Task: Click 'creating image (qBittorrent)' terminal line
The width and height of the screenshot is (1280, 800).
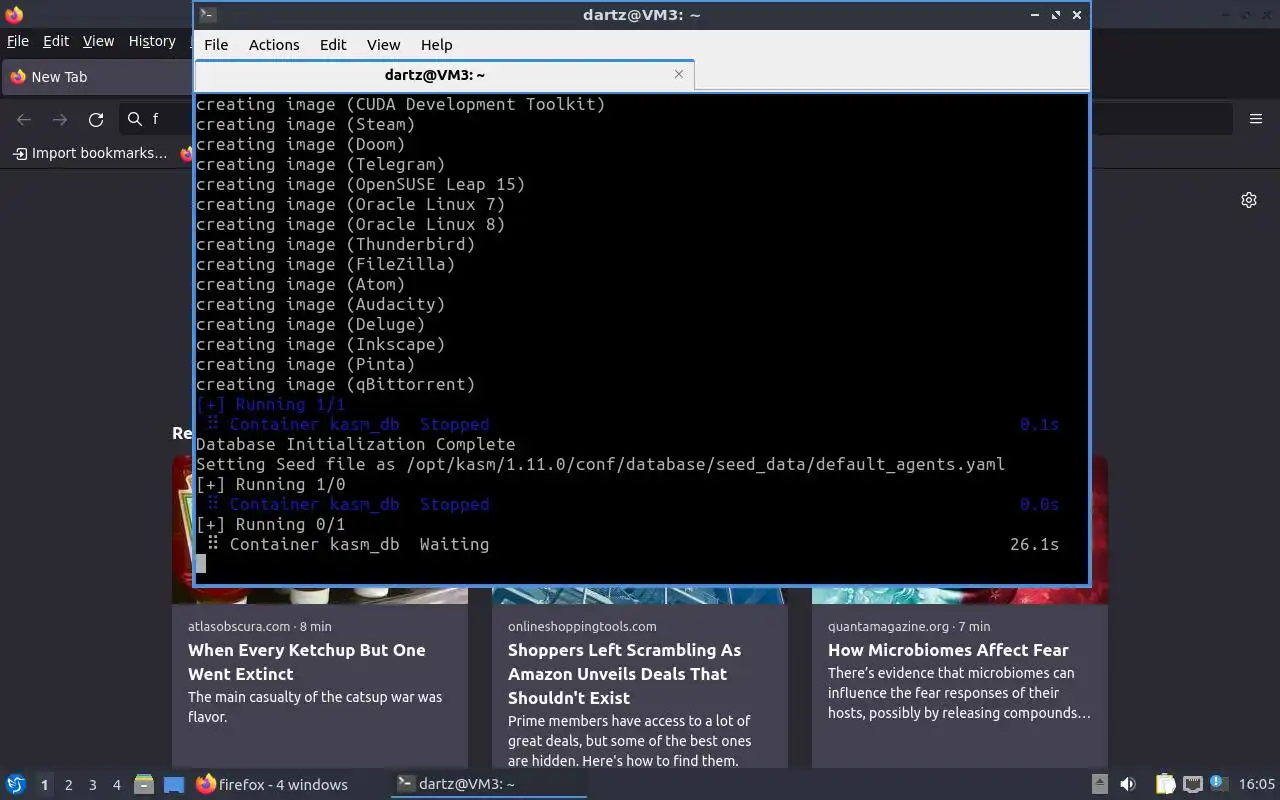Action: (x=336, y=384)
